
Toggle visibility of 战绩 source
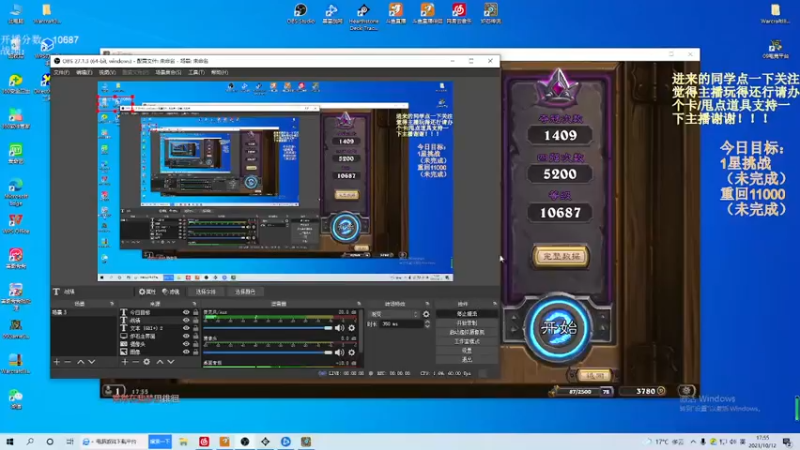coord(186,320)
